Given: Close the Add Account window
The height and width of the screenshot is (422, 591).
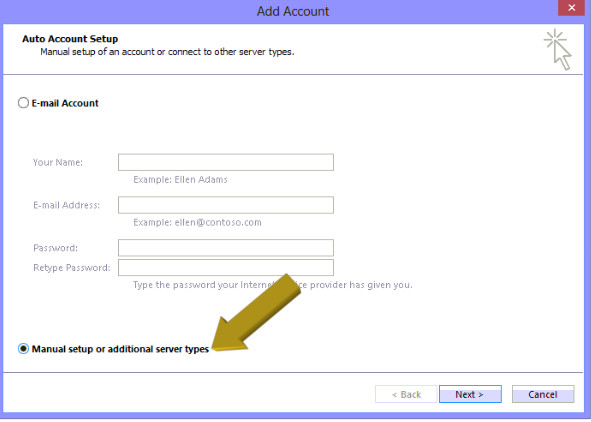Looking at the screenshot, I should (x=571, y=8).
